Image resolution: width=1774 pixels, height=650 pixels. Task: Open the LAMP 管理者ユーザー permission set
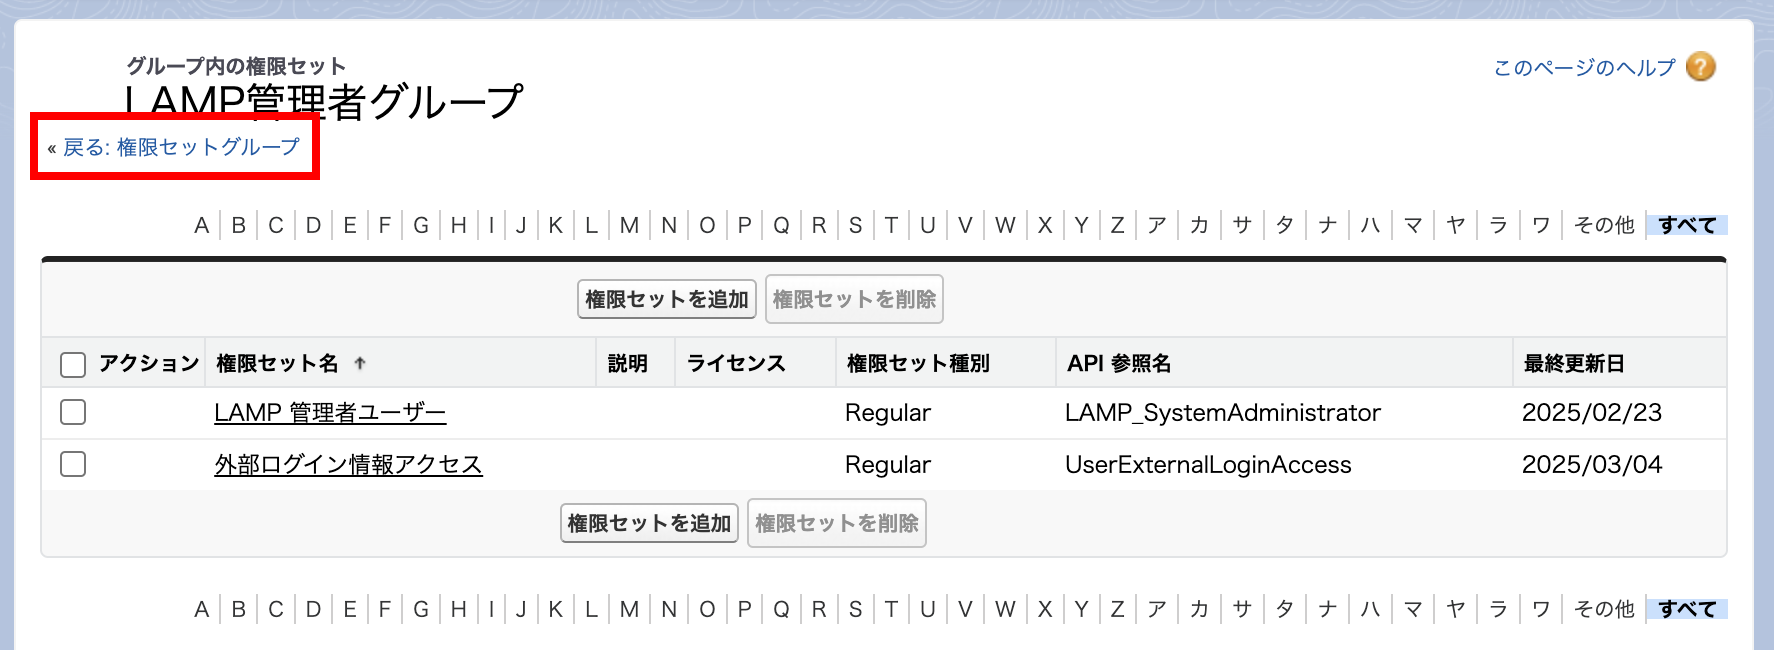tap(330, 413)
